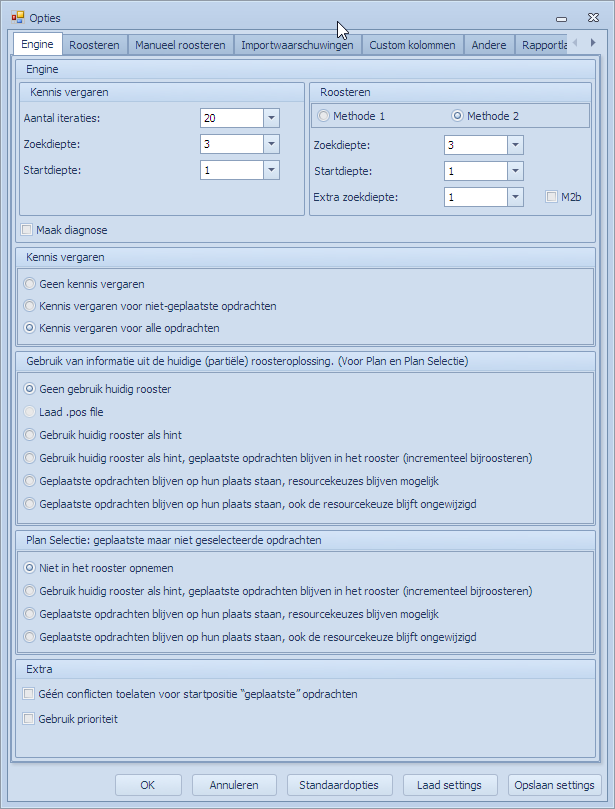Tick the Maak diagnose checkbox

tap(27, 230)
